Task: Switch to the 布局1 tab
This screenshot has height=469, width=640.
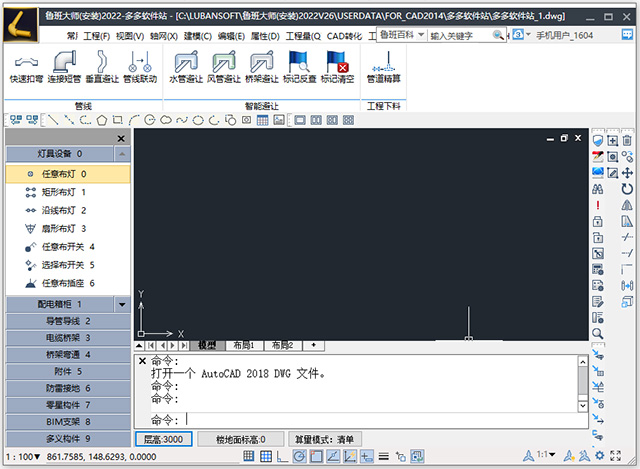Action: point(244,346)
